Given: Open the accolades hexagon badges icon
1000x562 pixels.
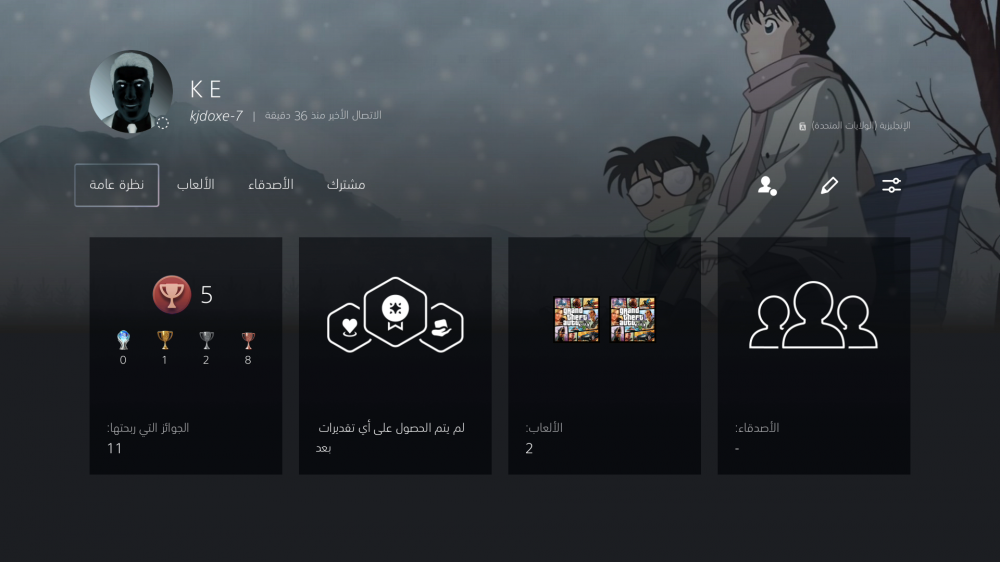Looking at the screenshot, I should (x=395, y=314).
